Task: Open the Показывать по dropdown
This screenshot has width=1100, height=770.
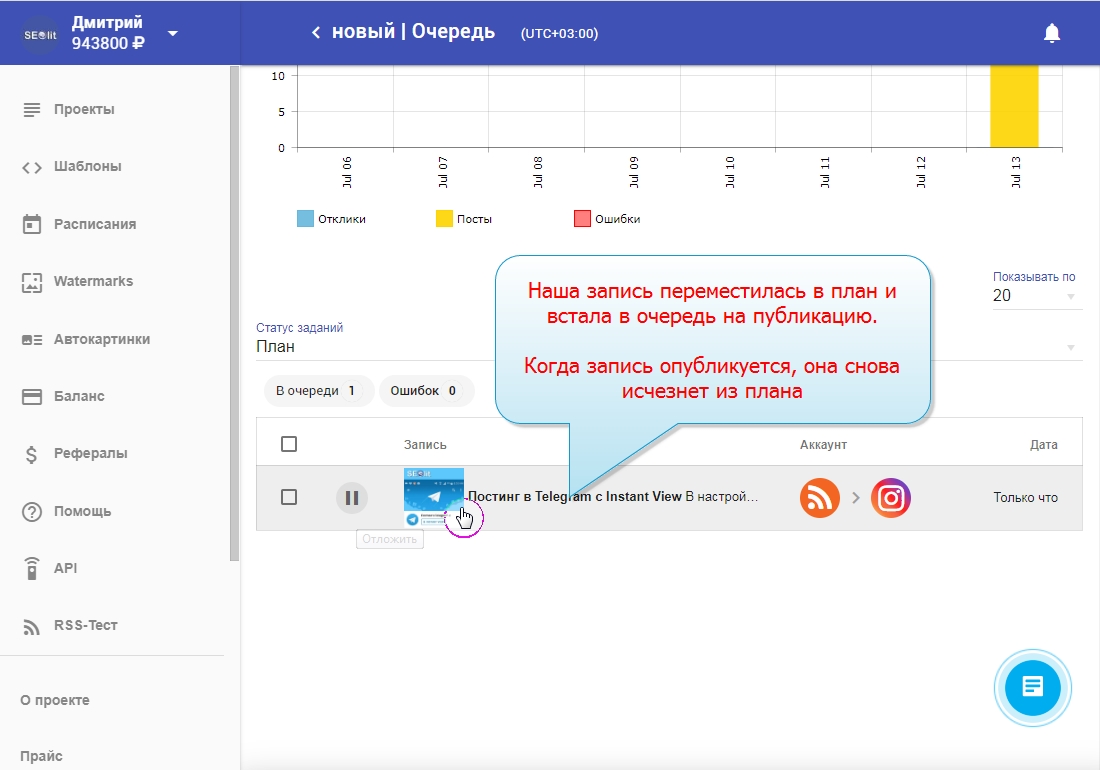Action: 1036,296
